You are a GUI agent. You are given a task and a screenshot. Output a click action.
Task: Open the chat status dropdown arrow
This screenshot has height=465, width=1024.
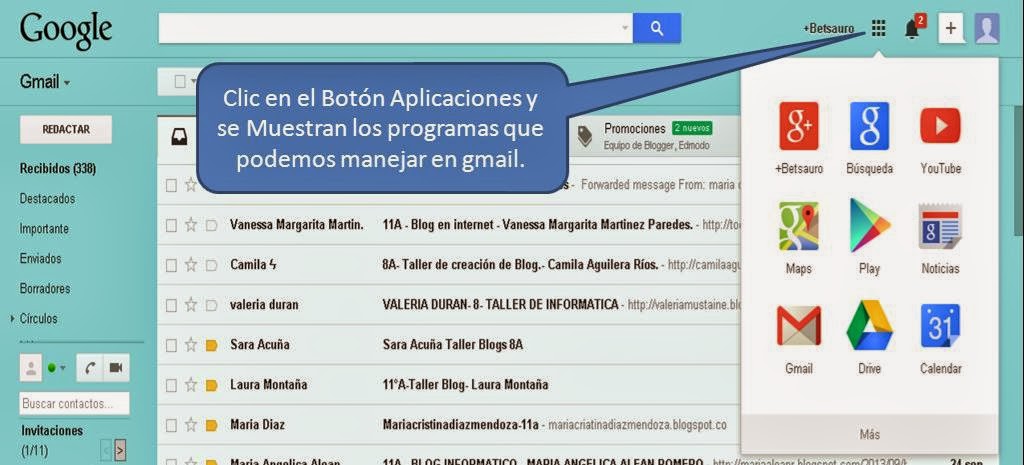tap(63, 368)
